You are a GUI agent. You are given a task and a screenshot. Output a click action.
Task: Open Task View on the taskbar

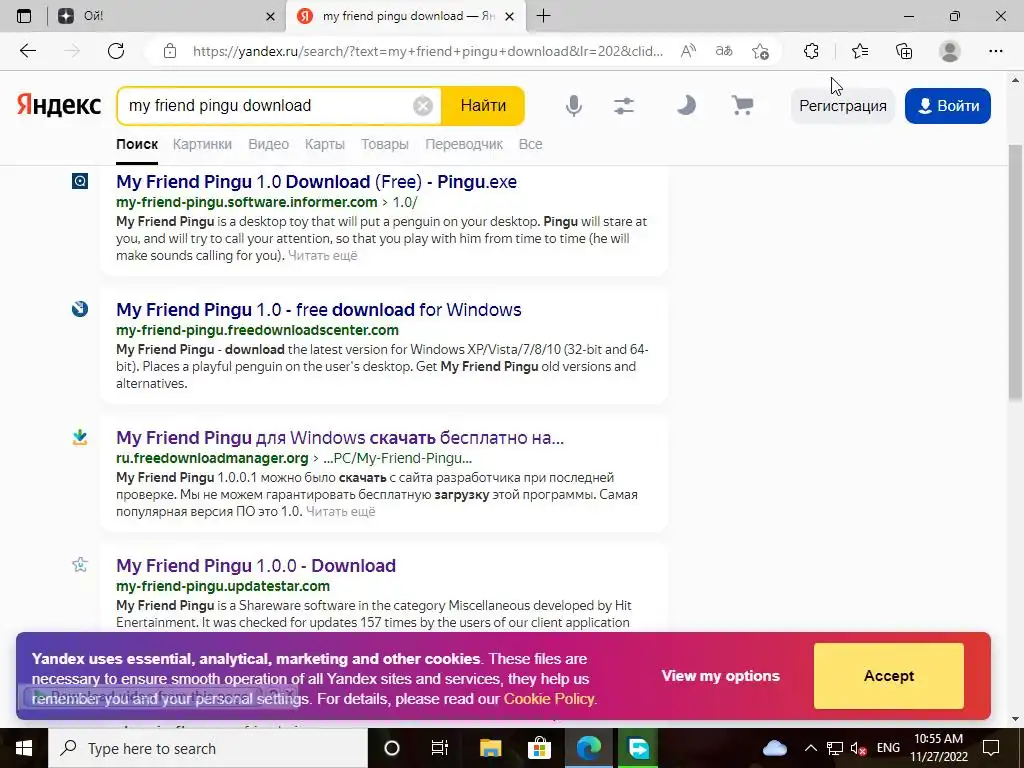point(440,748)
